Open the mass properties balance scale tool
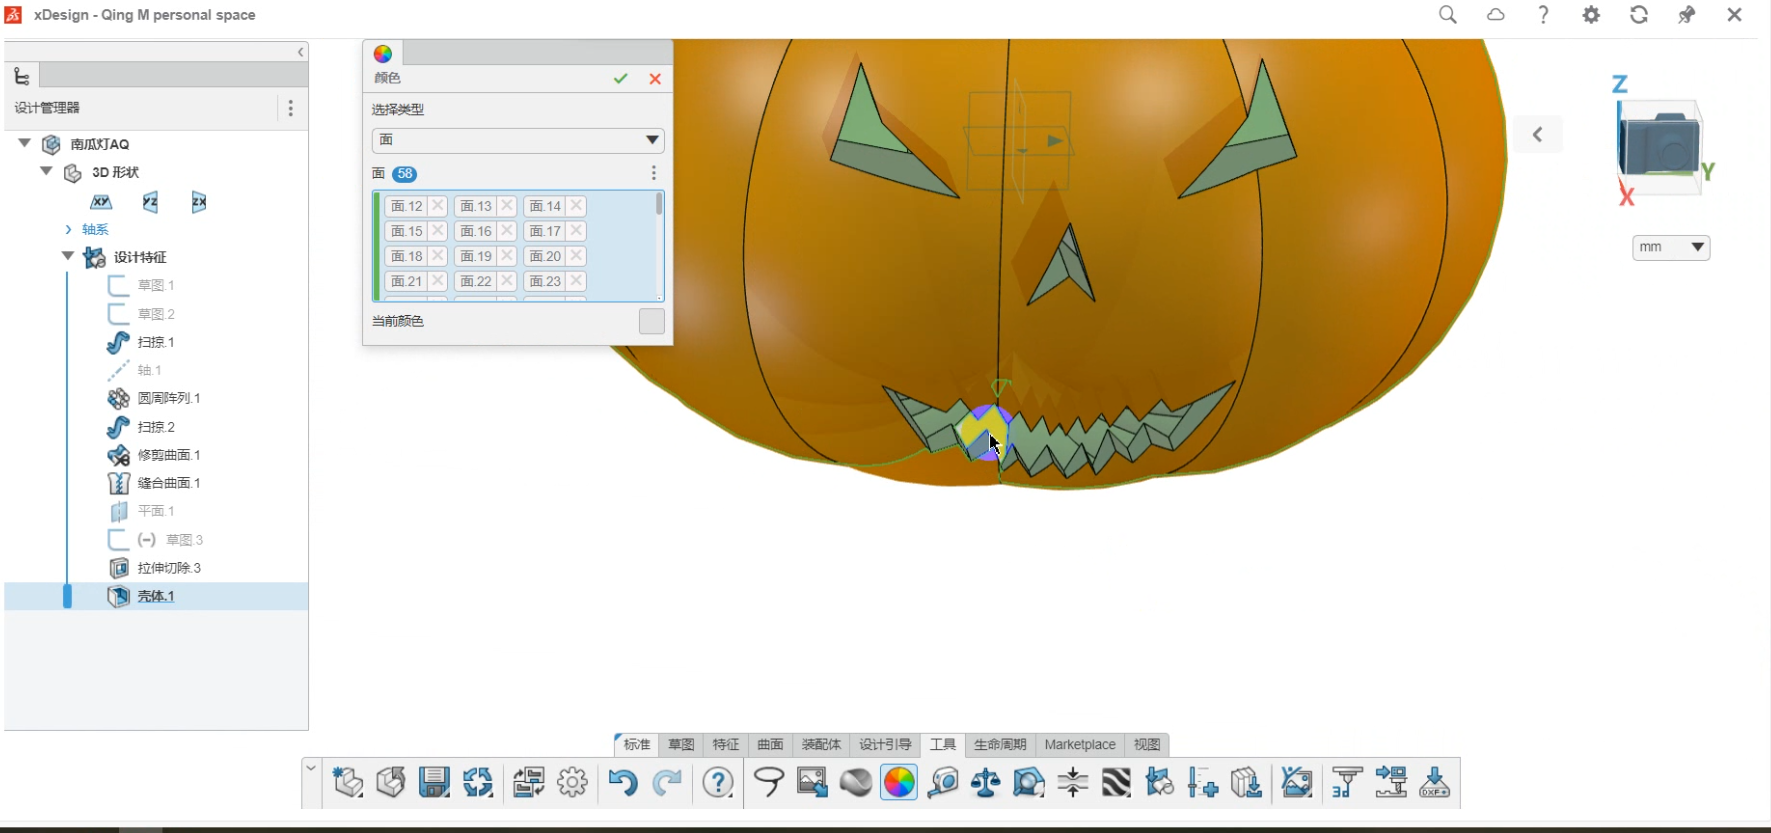 click(x=986, y=782)
